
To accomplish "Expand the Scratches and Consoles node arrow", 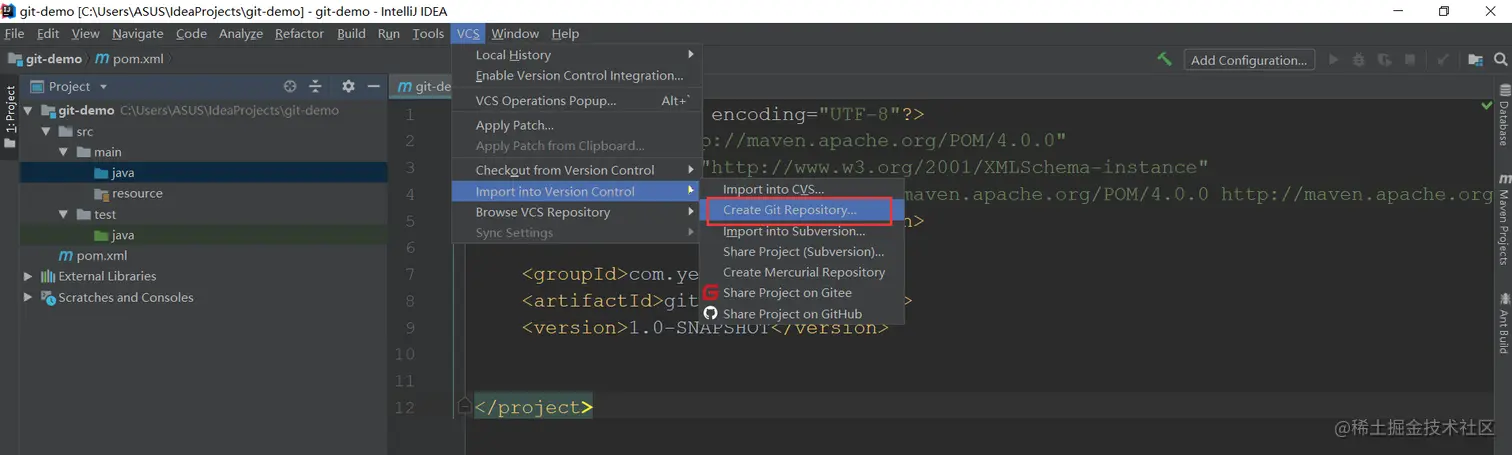I will pyautogui.click(x=28, y=297).
